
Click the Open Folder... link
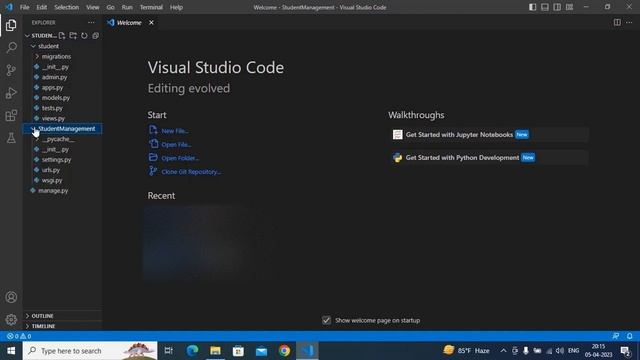coord(180,158)
